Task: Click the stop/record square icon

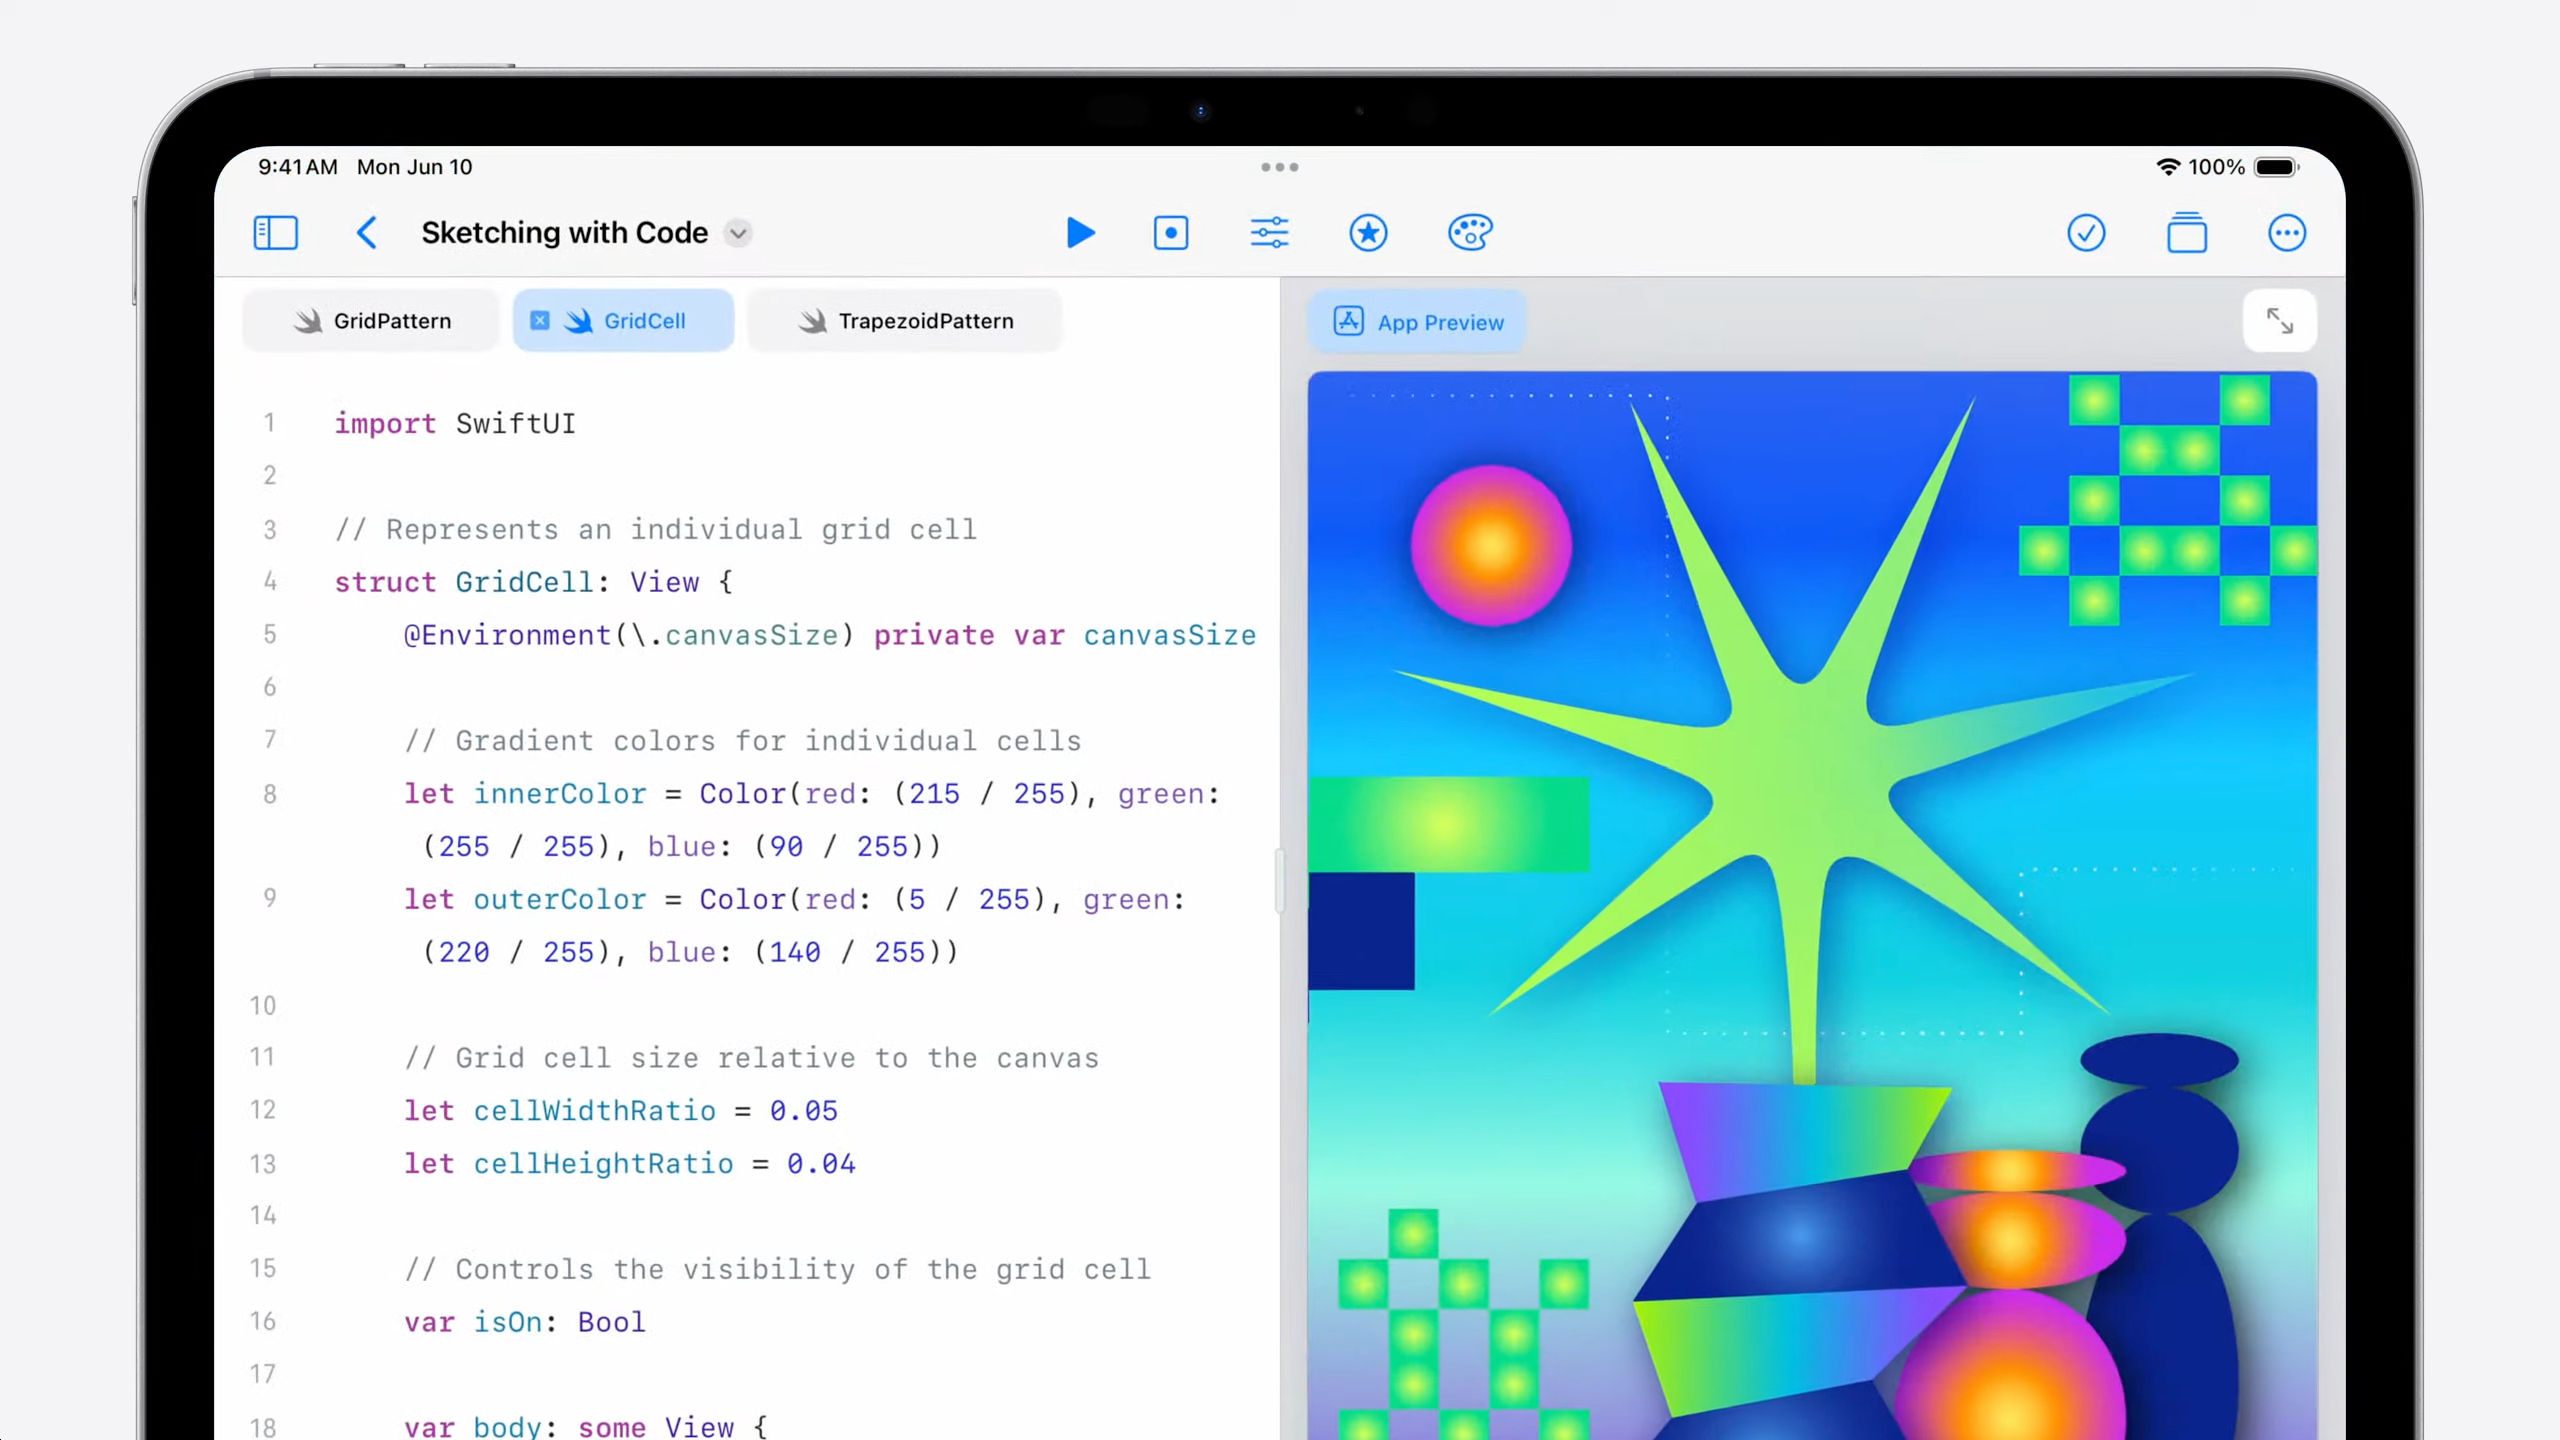Action: point(1170,233)
